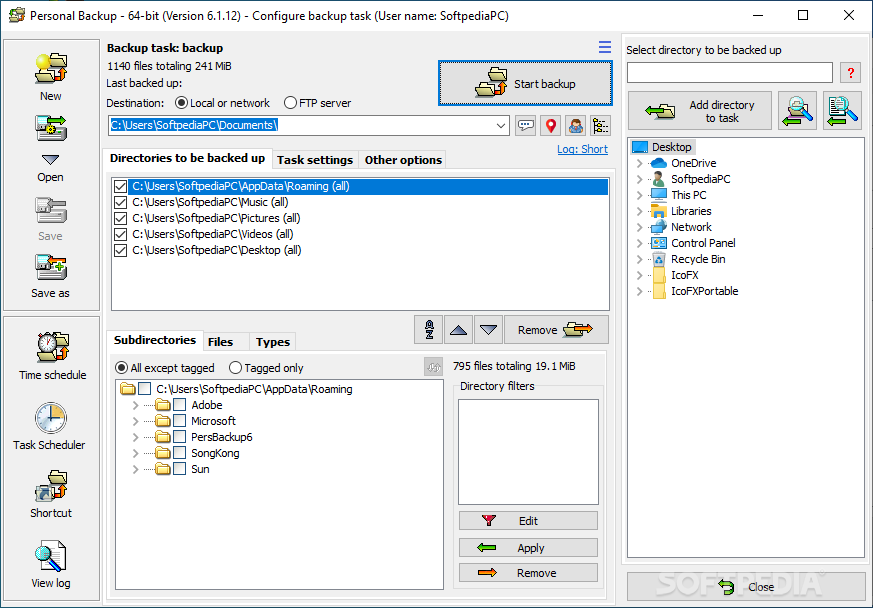Open a backup task with Open icon
Screen dimensions: 873x610
click(x=51, y=129)
